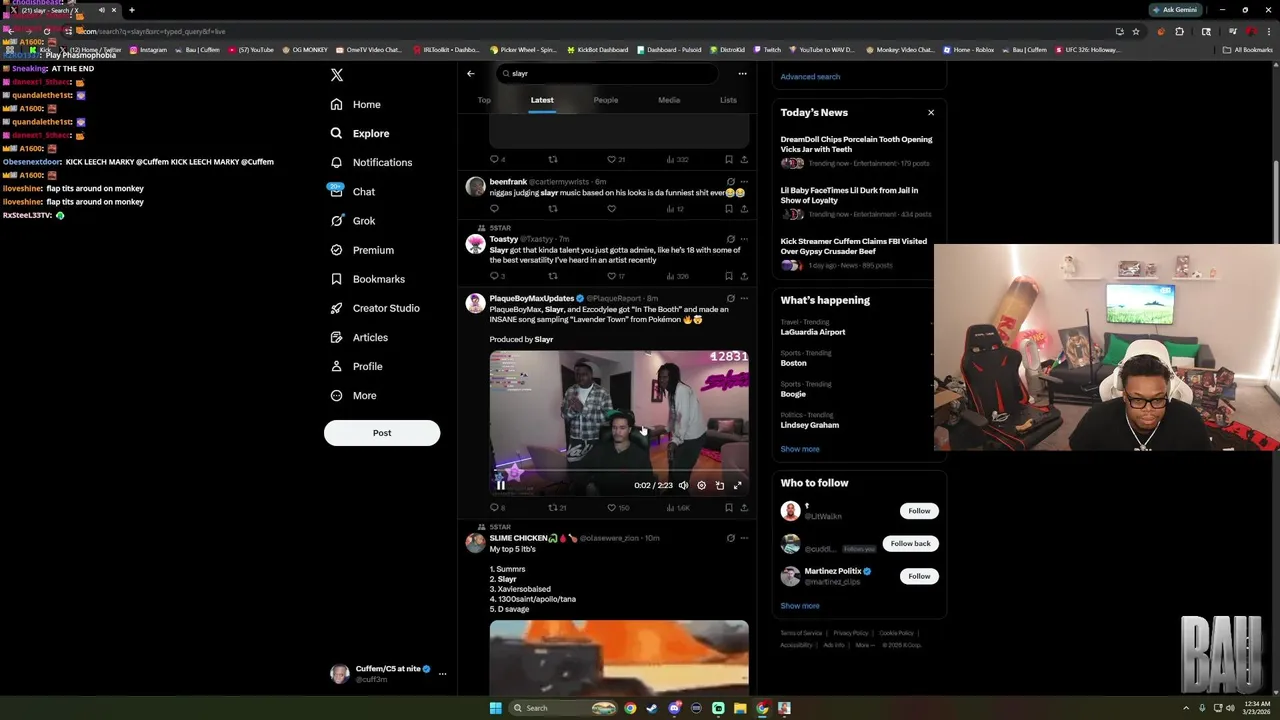
Task: Open more options on beenfrank's post
Action: (744, 182)
